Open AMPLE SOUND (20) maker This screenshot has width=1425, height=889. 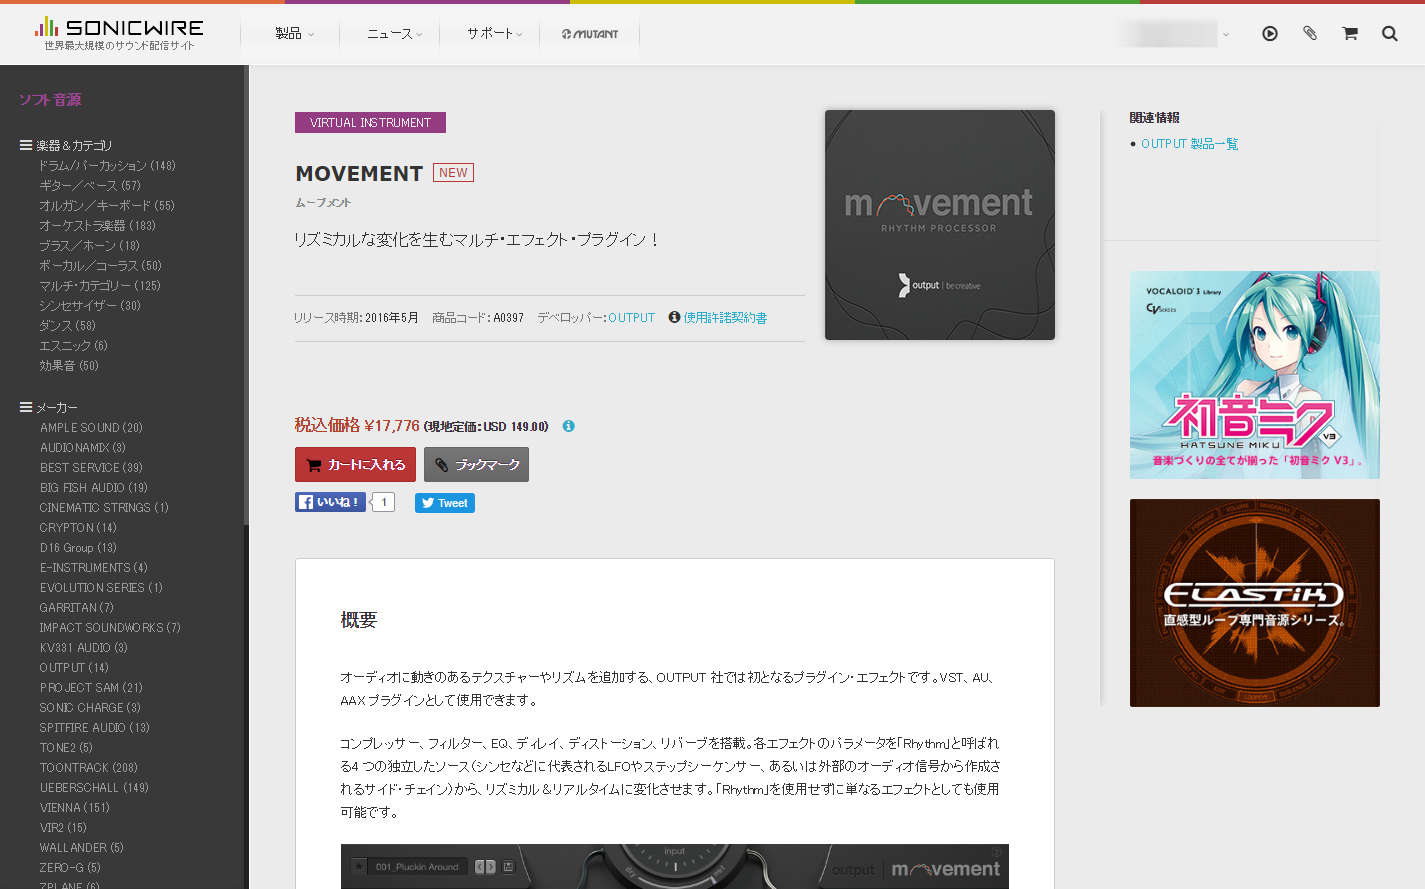click(91, 428)
